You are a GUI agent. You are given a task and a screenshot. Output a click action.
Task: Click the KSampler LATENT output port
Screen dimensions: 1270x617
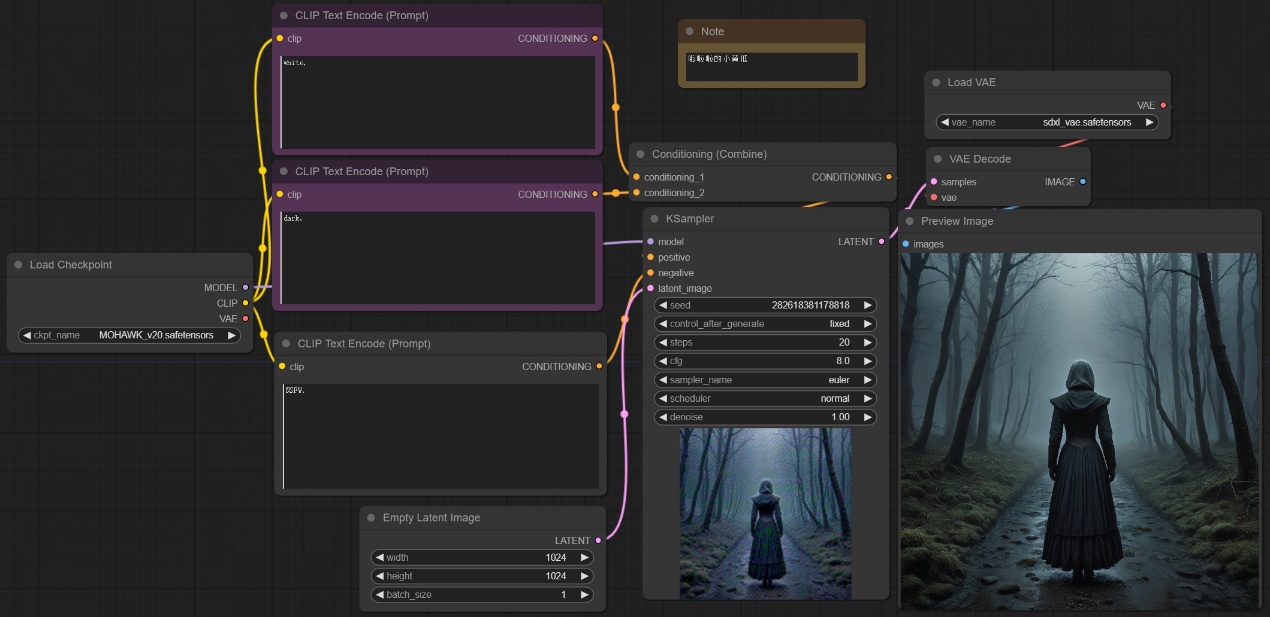[x=881, y=242]
